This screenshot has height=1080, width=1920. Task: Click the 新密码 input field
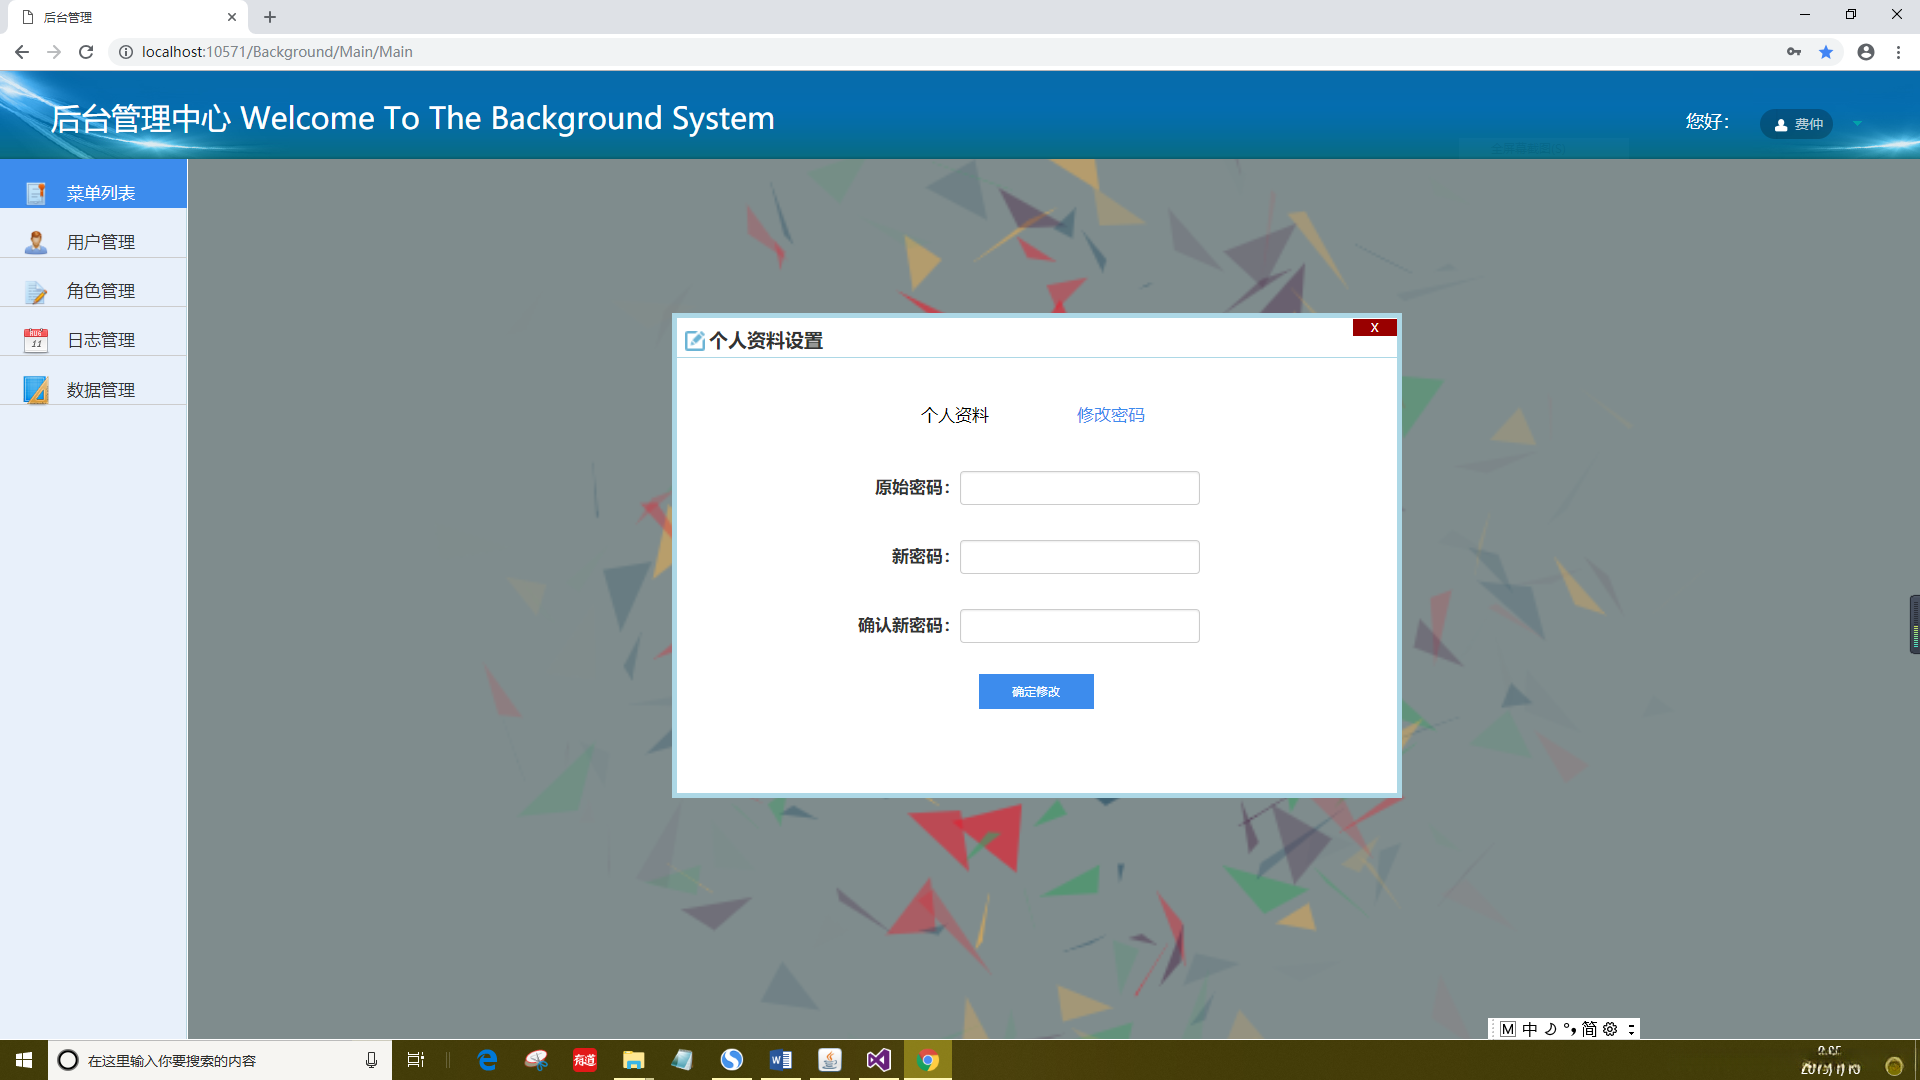tap(1078, 557)
